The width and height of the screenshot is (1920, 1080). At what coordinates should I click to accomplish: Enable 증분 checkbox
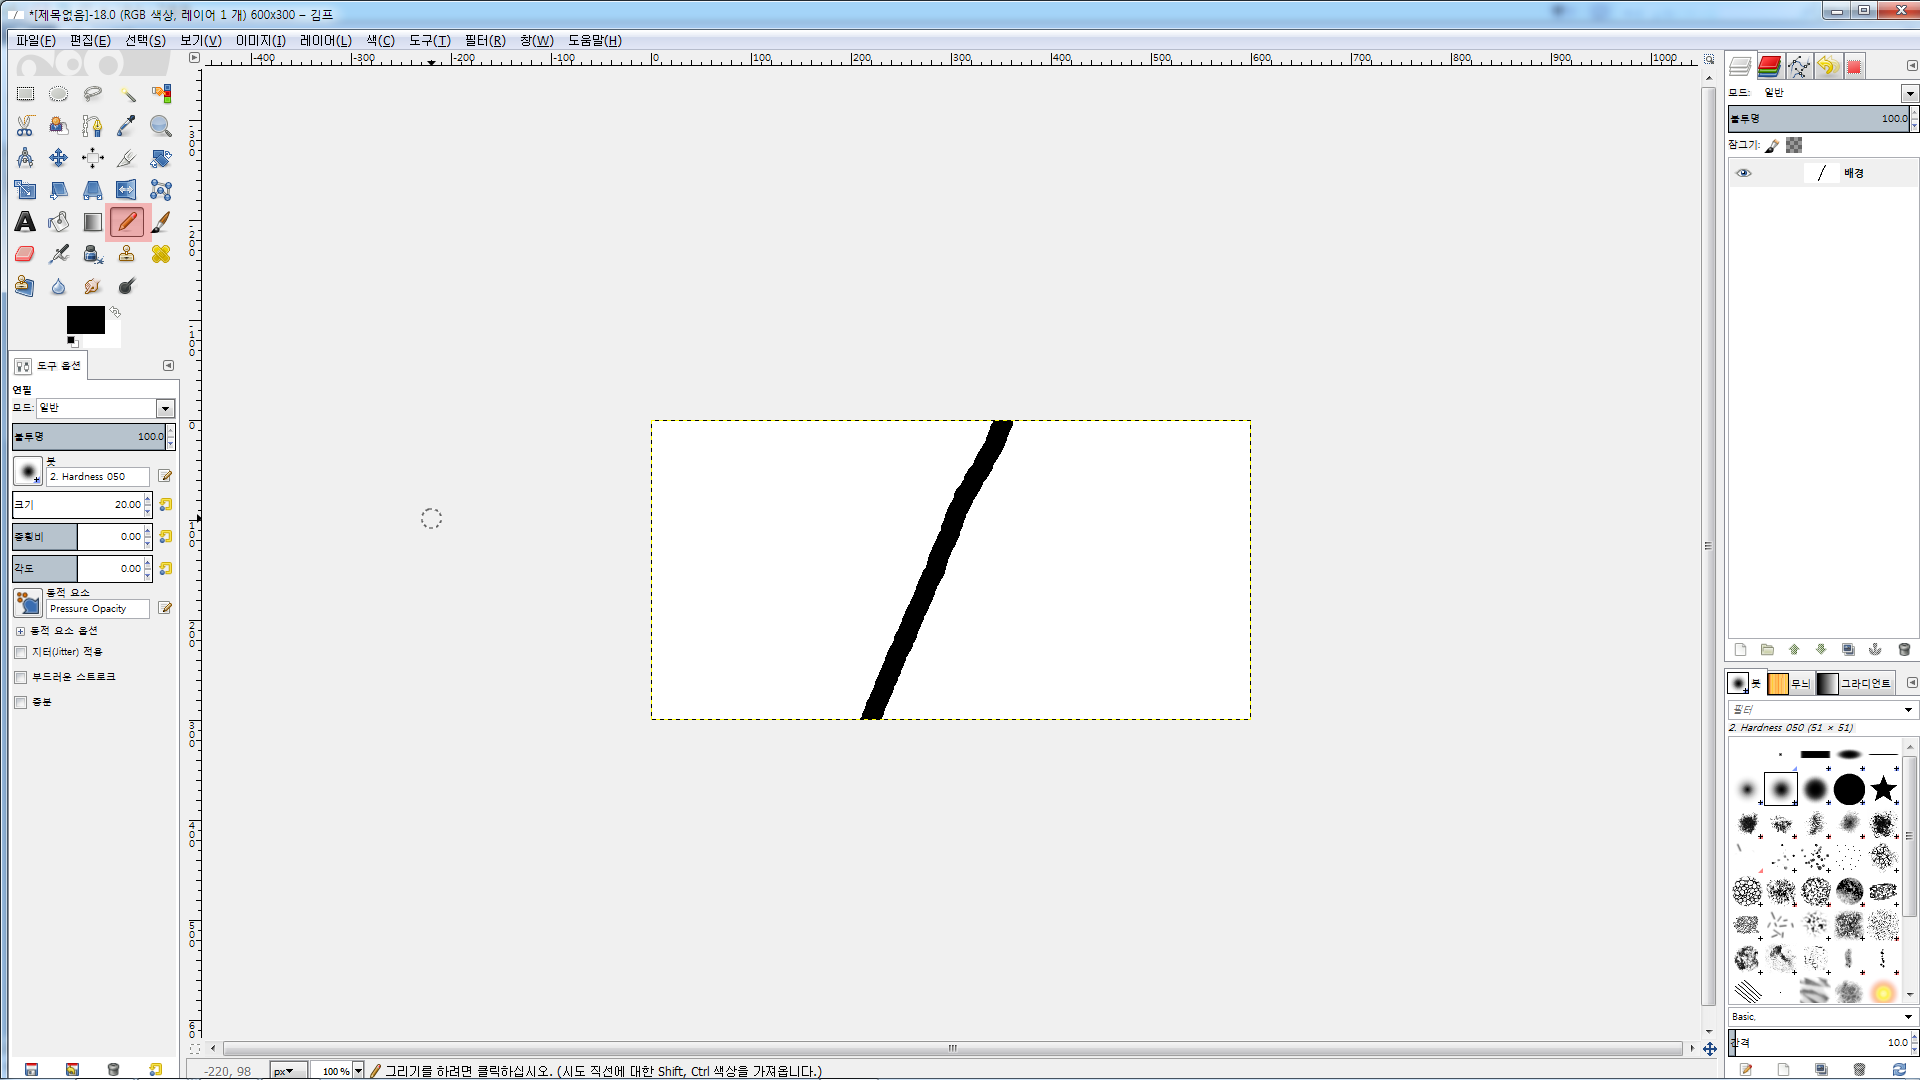(x=21, y=702)
